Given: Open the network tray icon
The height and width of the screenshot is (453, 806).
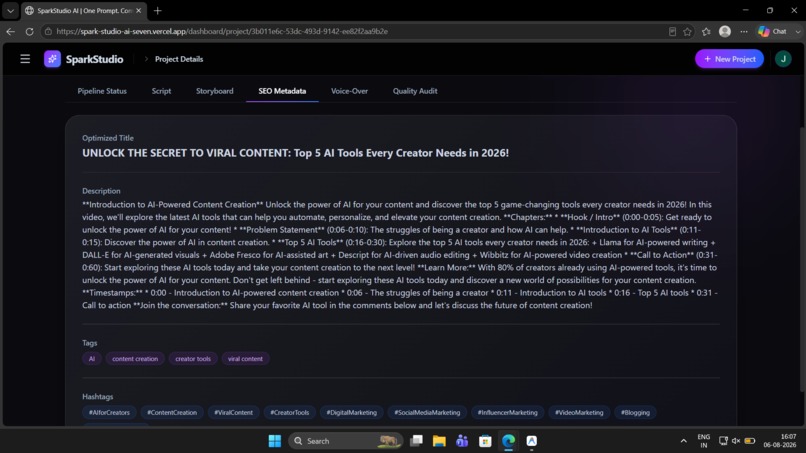Looking at the screenshot, I should [x=723, y=441].
